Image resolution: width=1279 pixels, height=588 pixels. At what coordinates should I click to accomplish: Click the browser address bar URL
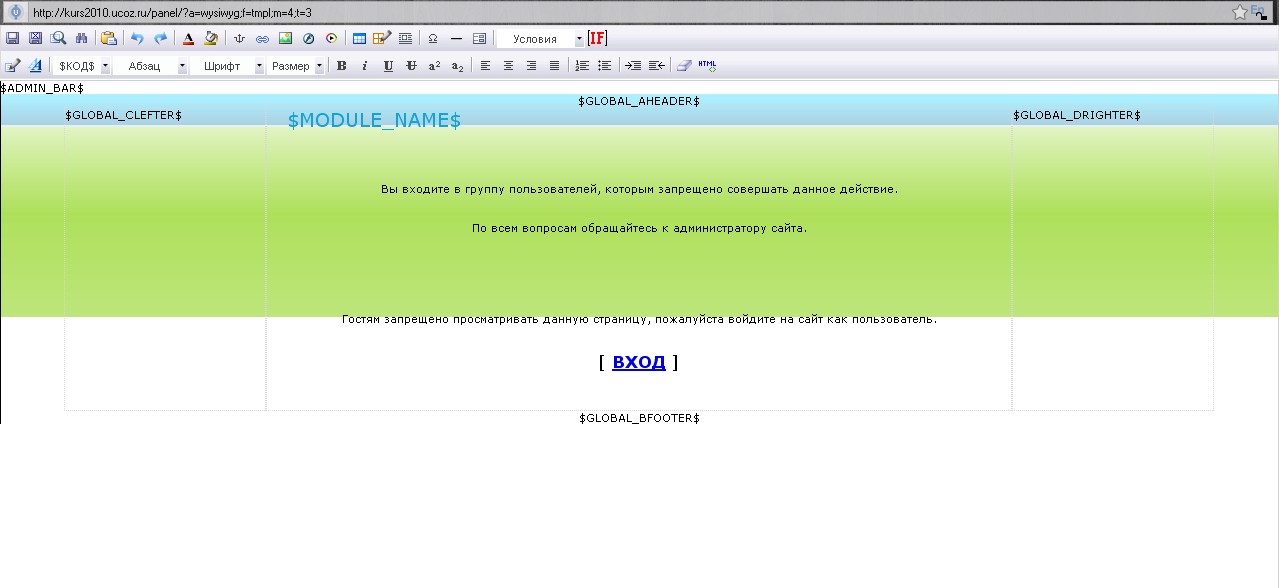[x=172, y=12]
